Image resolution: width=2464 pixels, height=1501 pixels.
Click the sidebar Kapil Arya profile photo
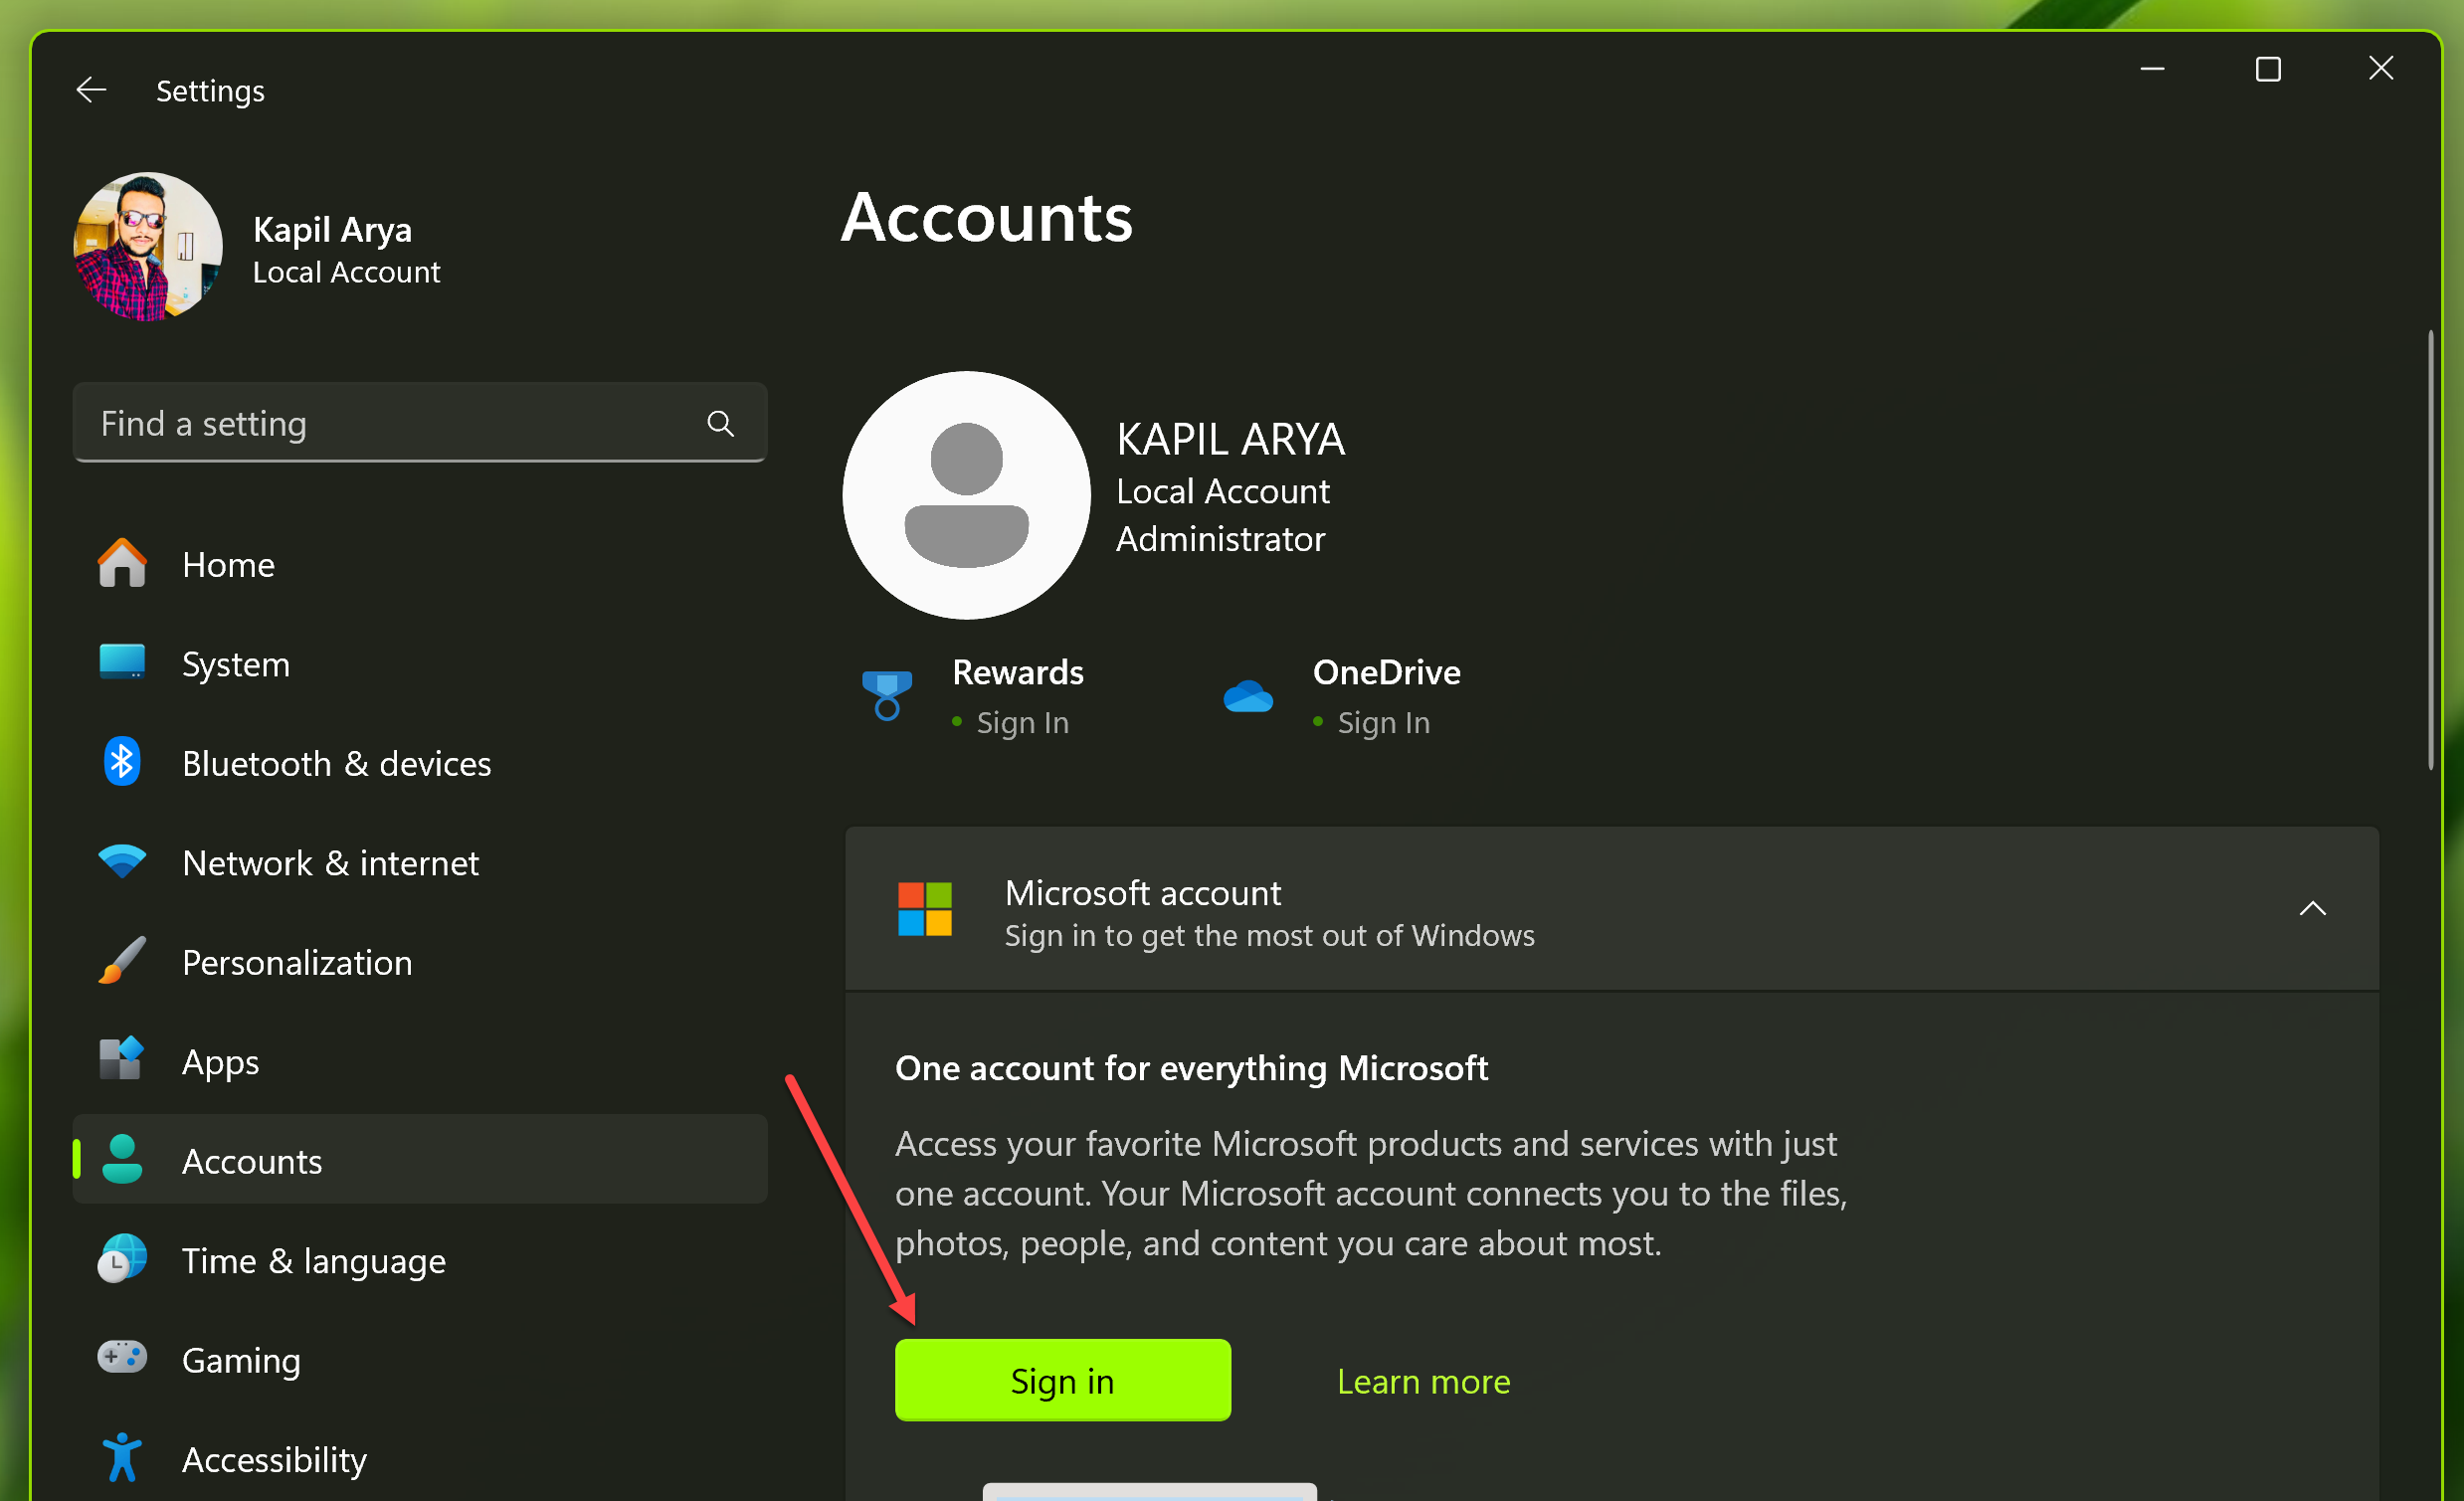pyautogui.click(x=148, y=247)
